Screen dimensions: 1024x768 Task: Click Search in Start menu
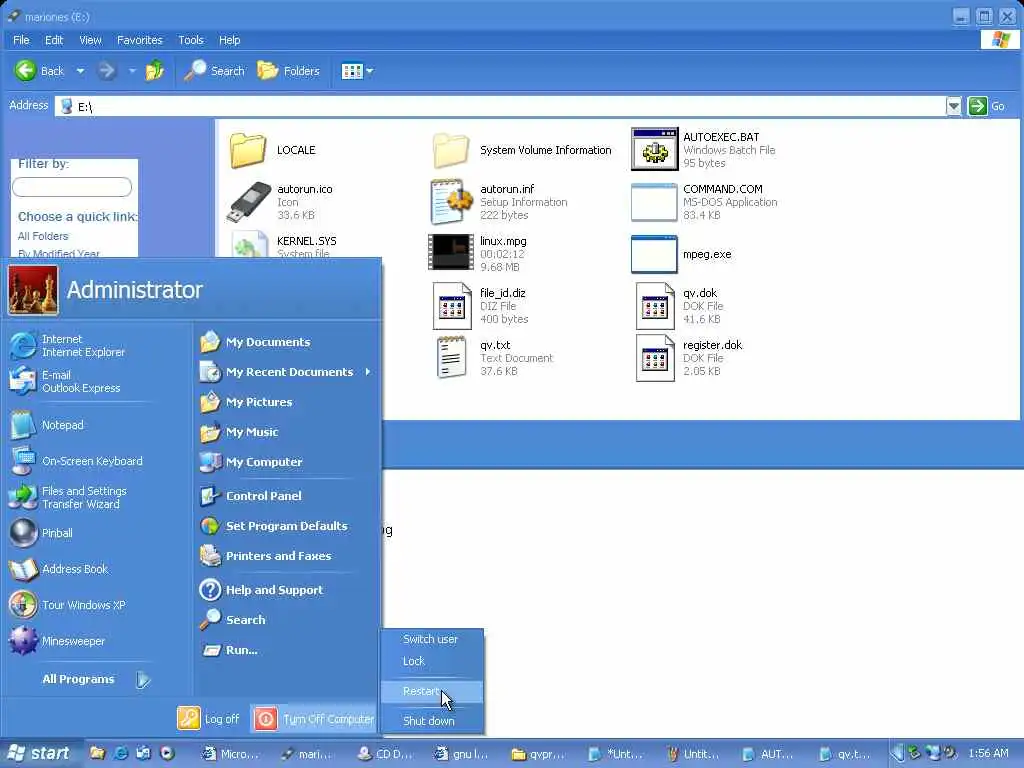pyautogui.click(x=233, y=620)
